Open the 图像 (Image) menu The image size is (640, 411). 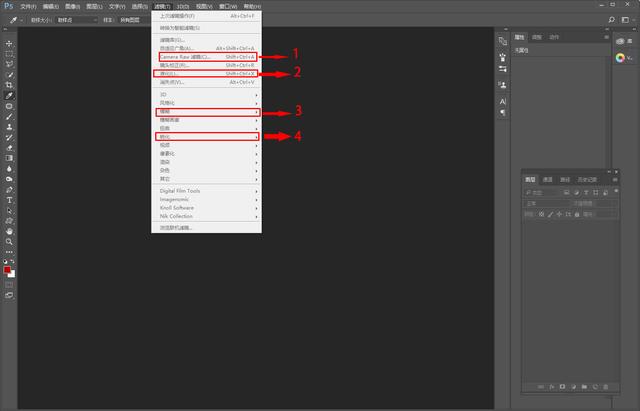click(x=72, y=7)
